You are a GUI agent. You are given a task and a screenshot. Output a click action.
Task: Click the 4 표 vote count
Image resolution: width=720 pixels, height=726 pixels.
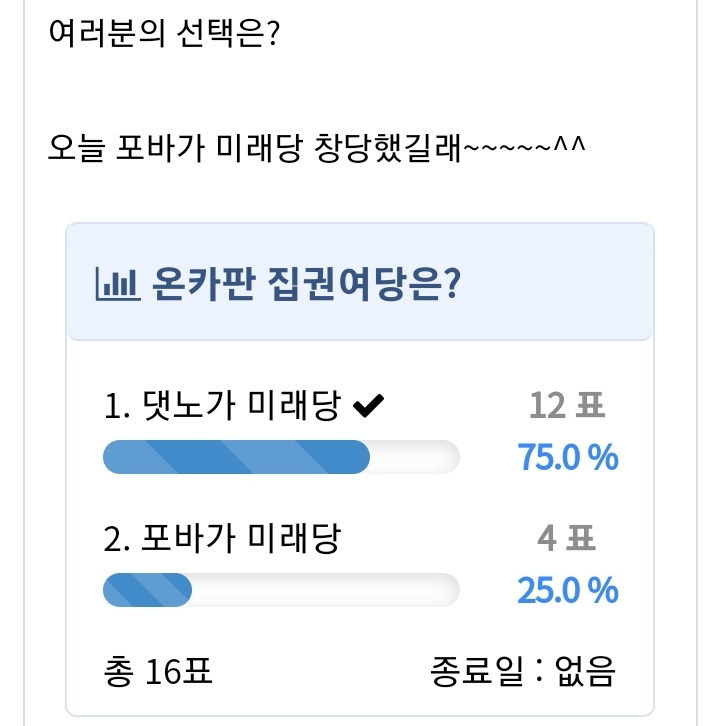tap(566, 539)
